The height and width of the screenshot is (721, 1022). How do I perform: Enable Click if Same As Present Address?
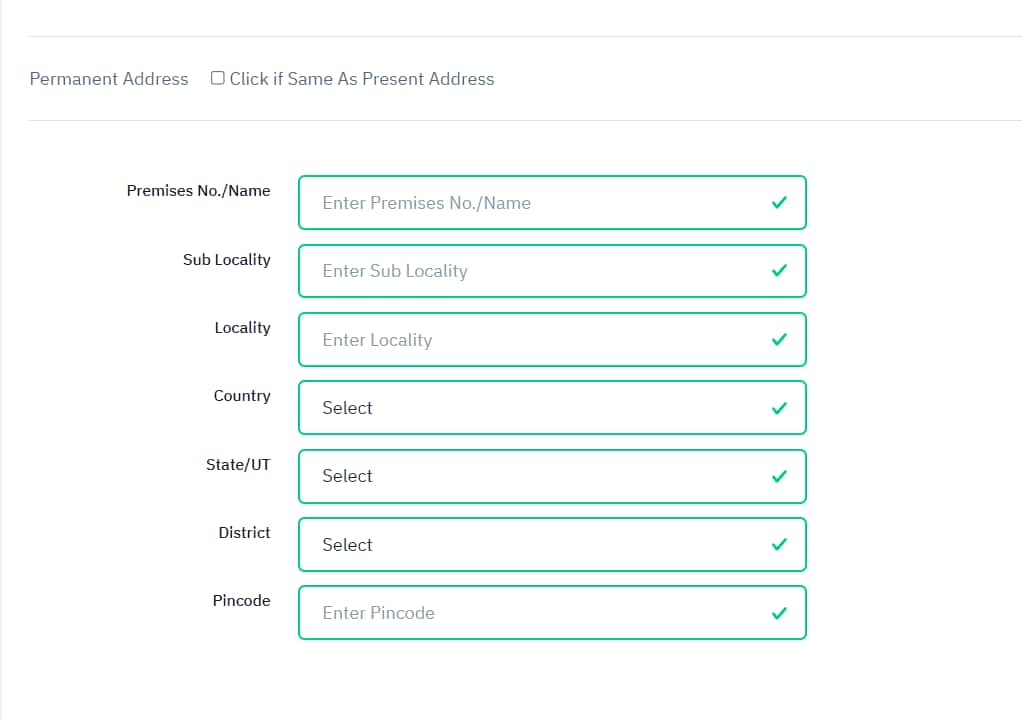[217, 77]
